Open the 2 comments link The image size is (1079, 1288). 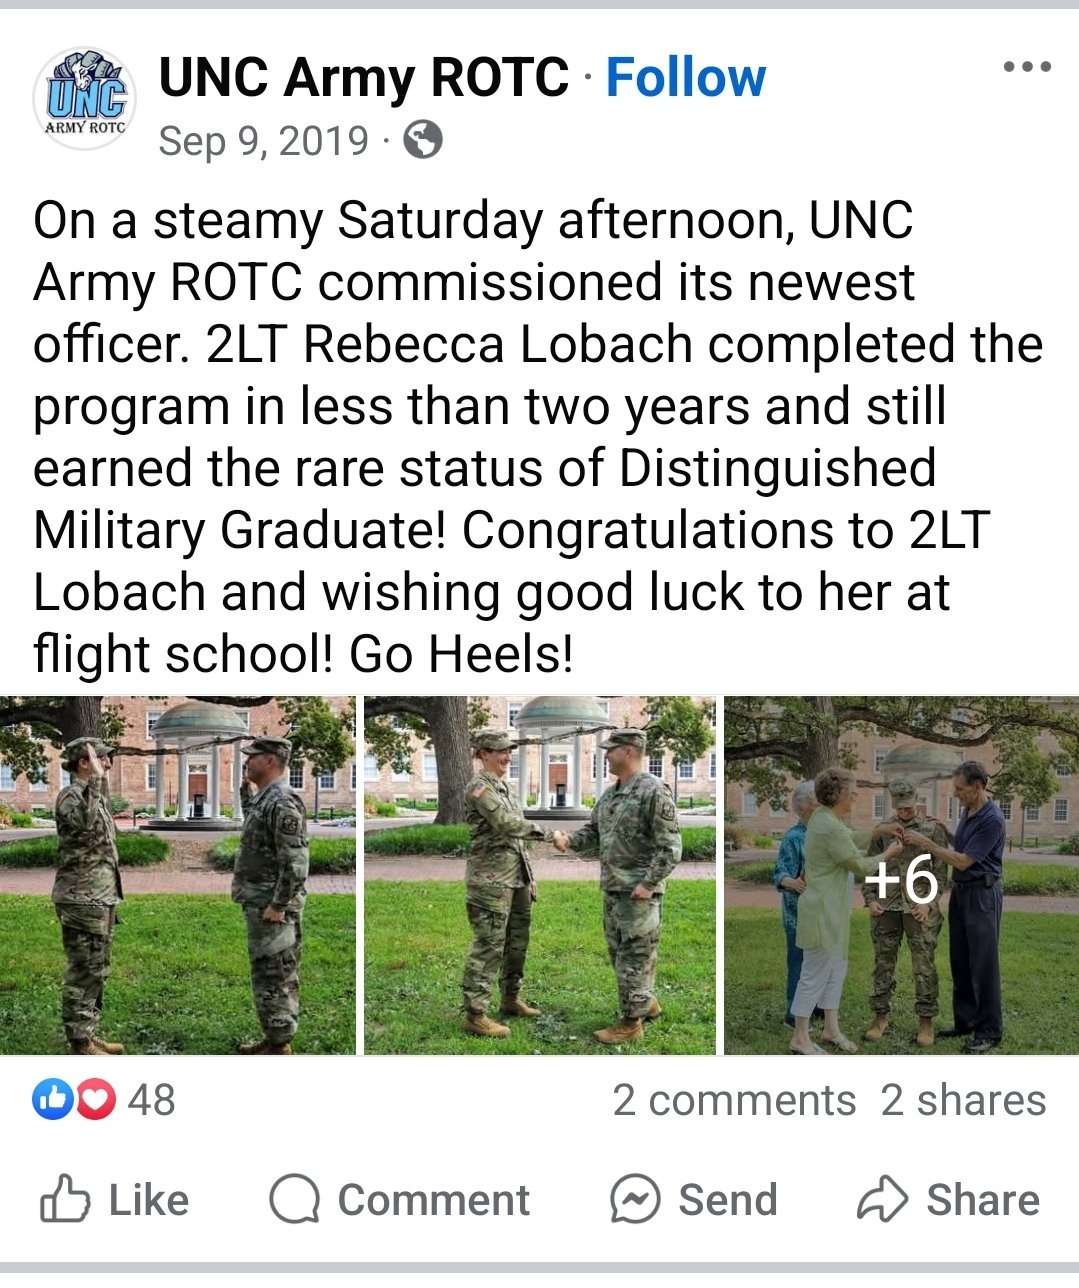click(x=734, y=1100)
